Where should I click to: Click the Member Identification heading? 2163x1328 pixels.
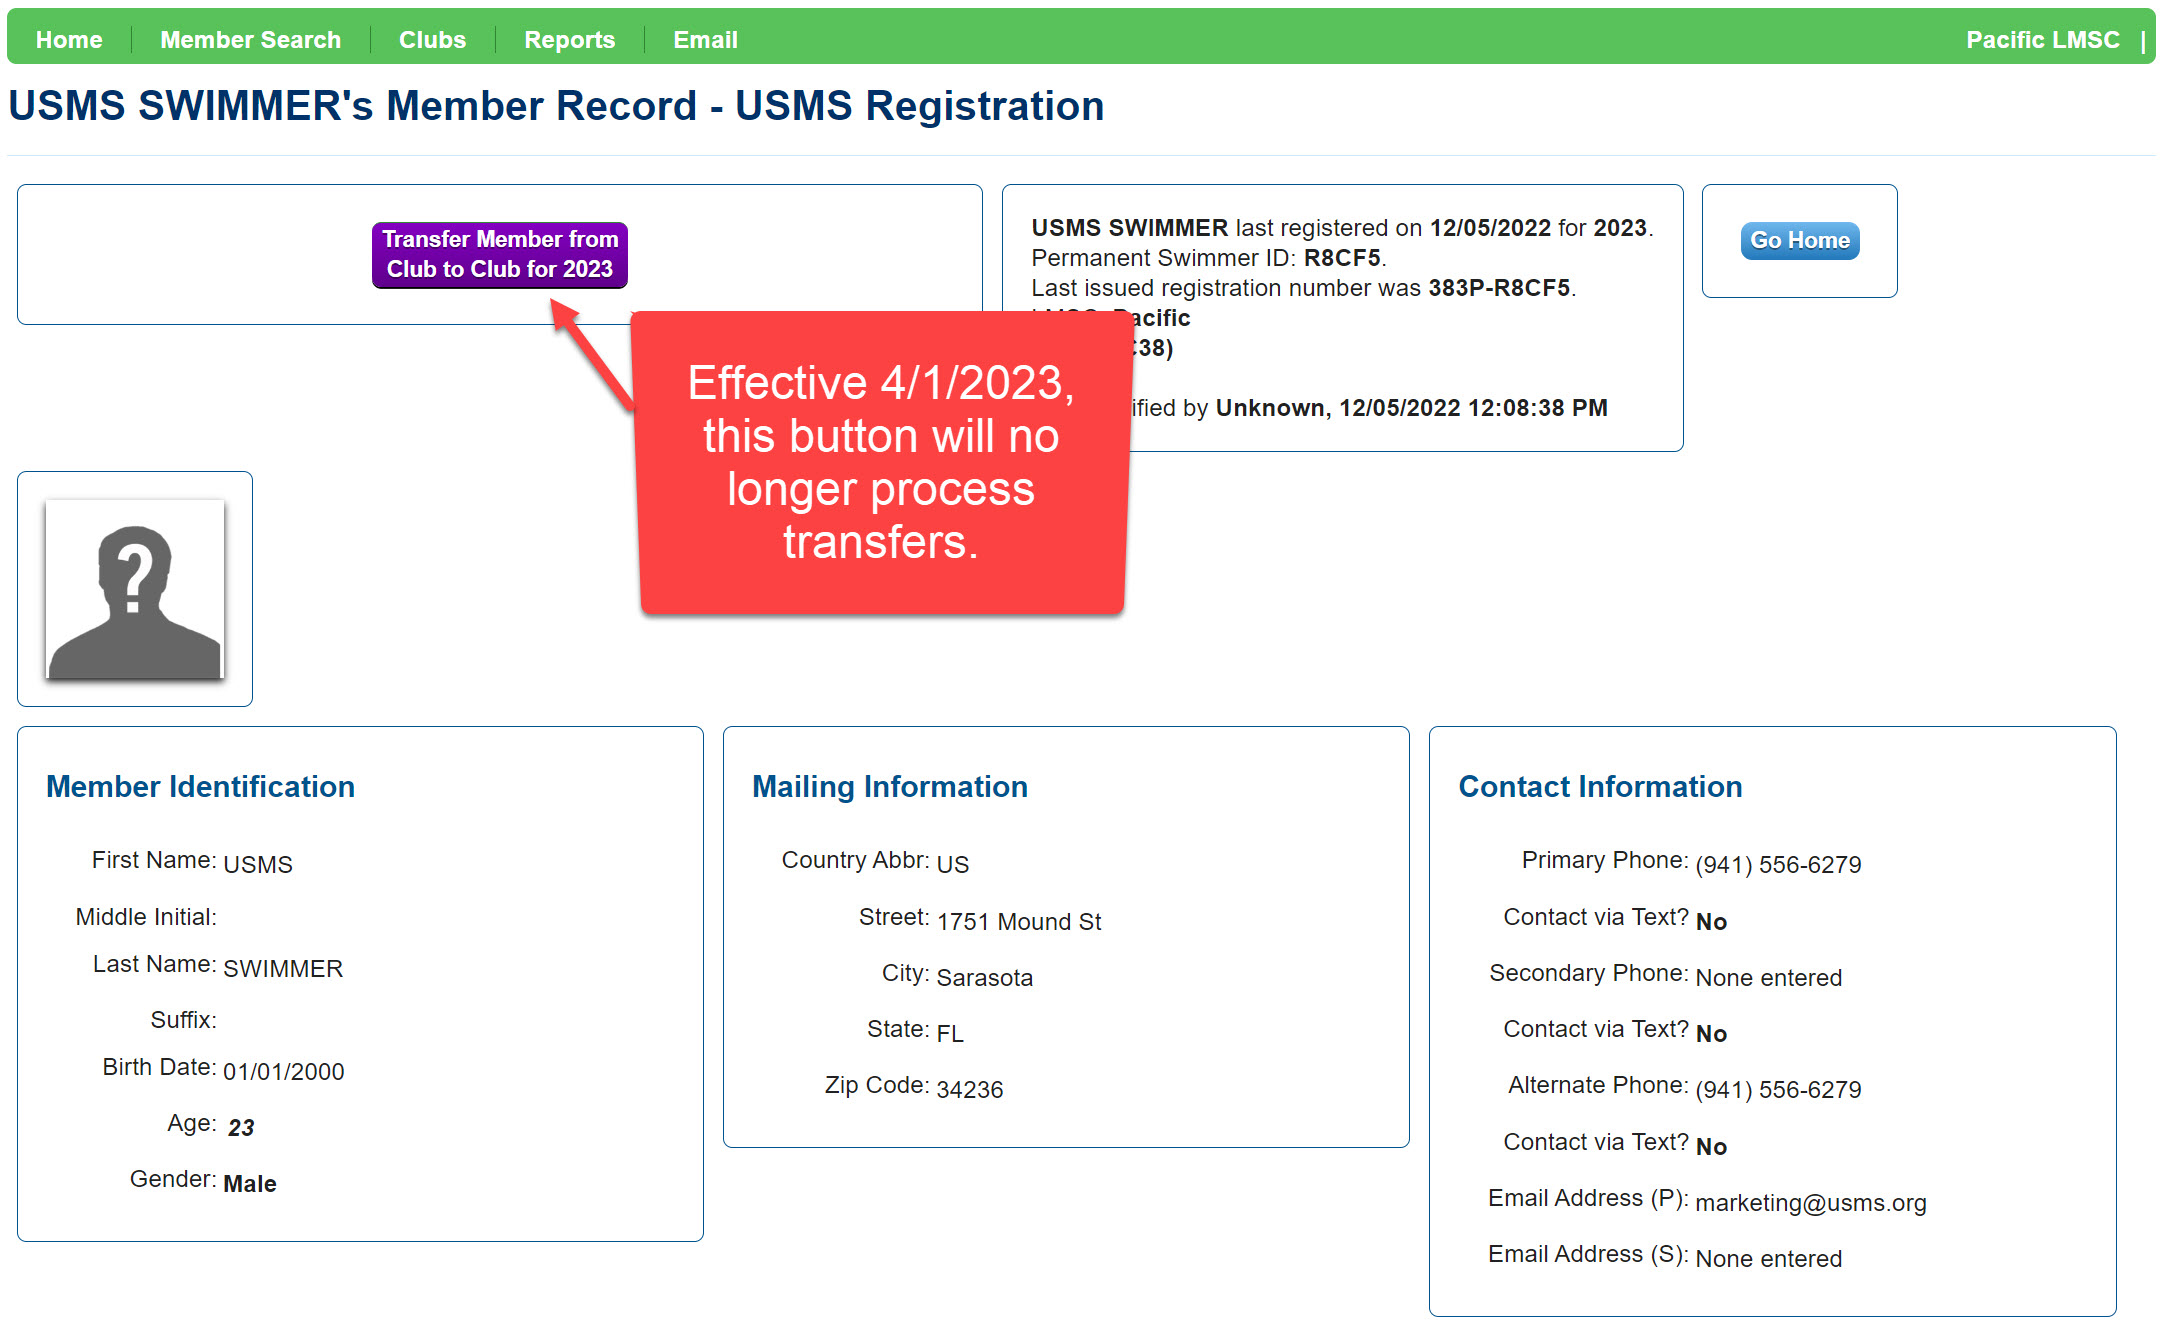[200, 787]
